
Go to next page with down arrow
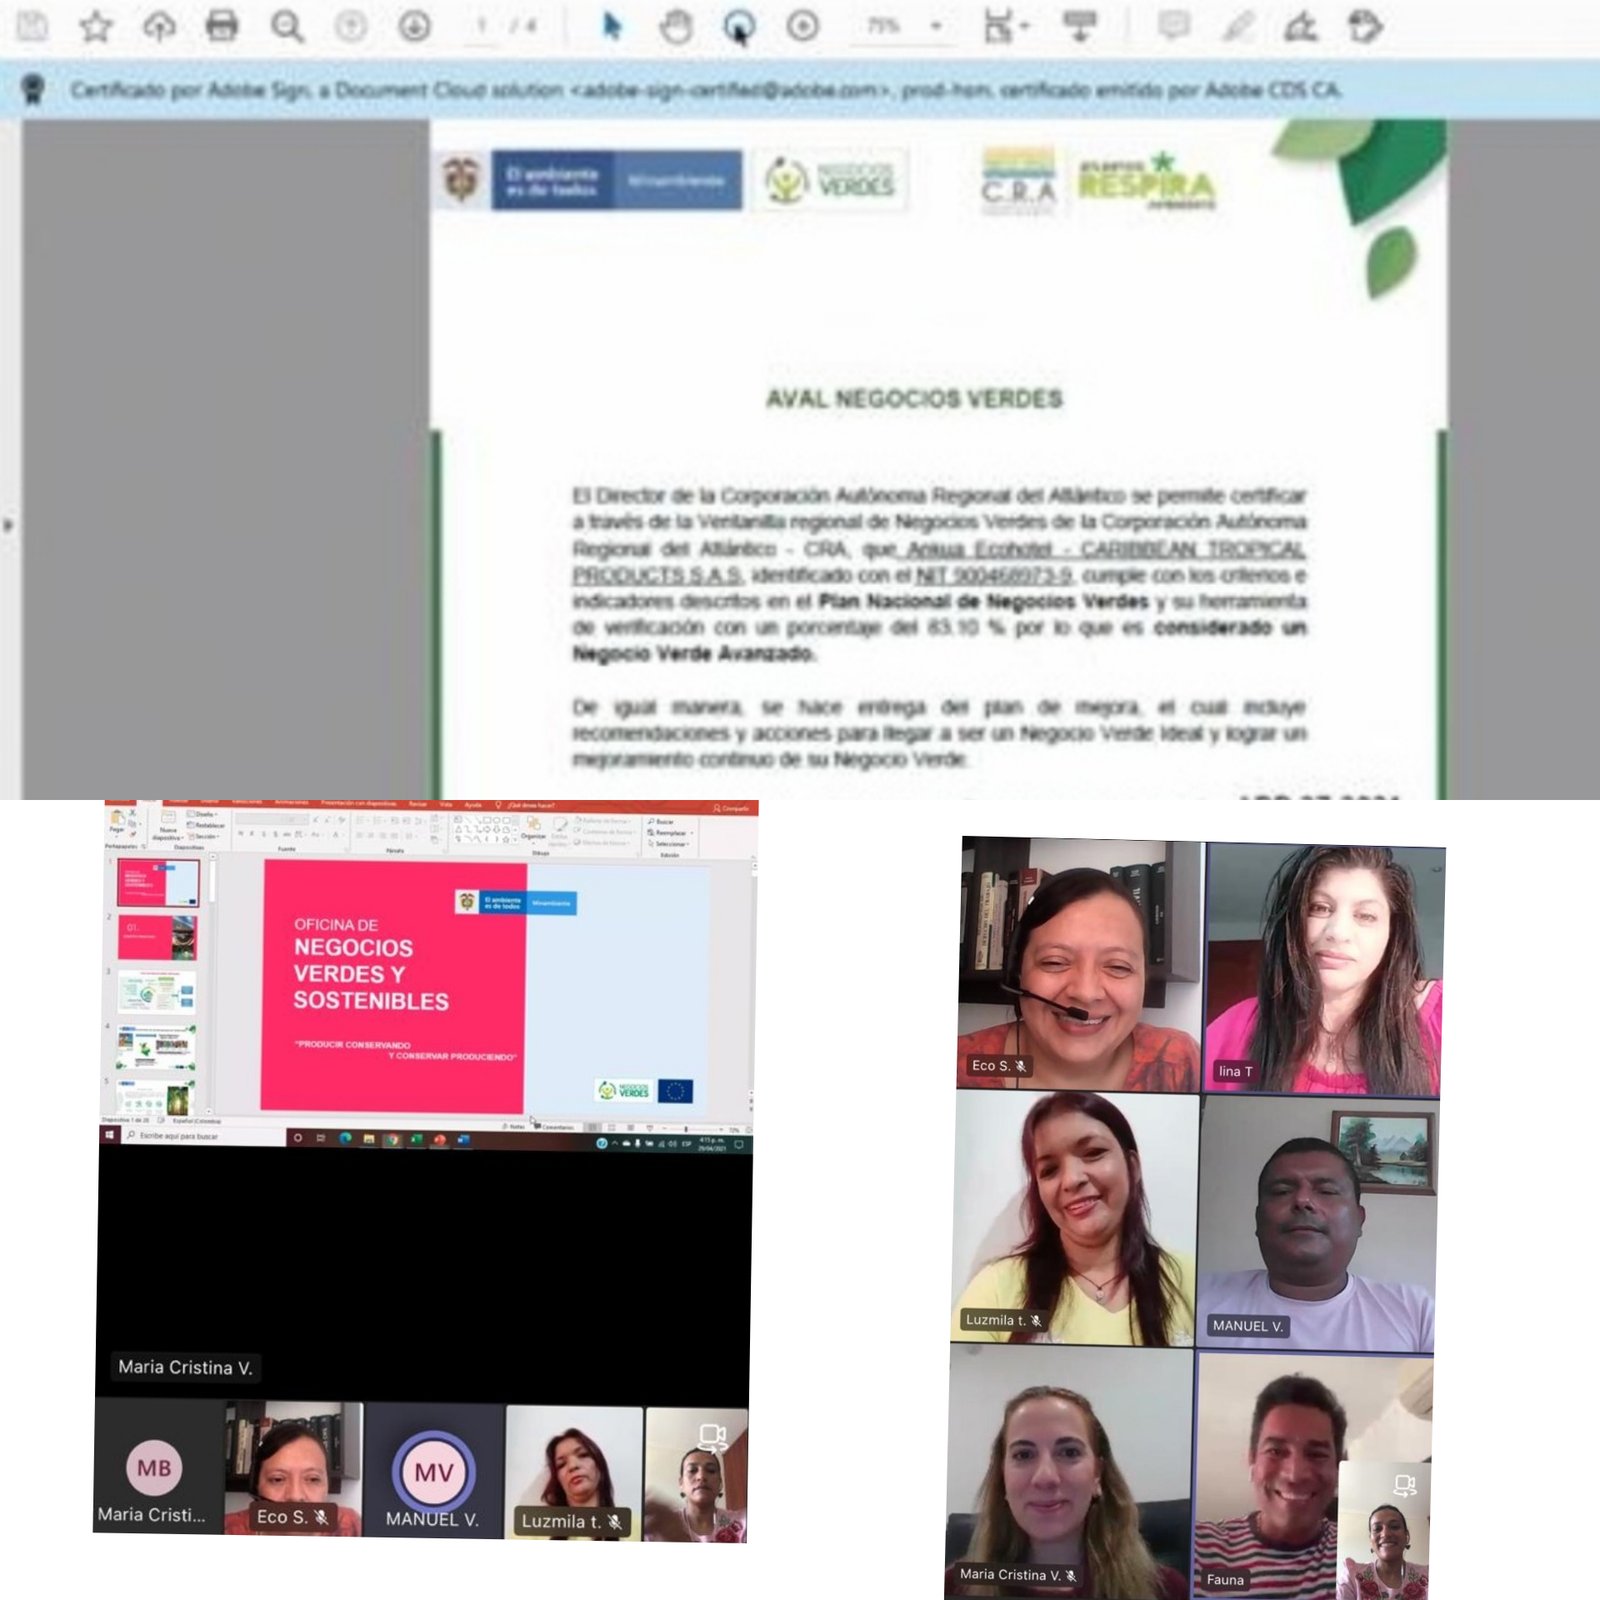(414, 26)
